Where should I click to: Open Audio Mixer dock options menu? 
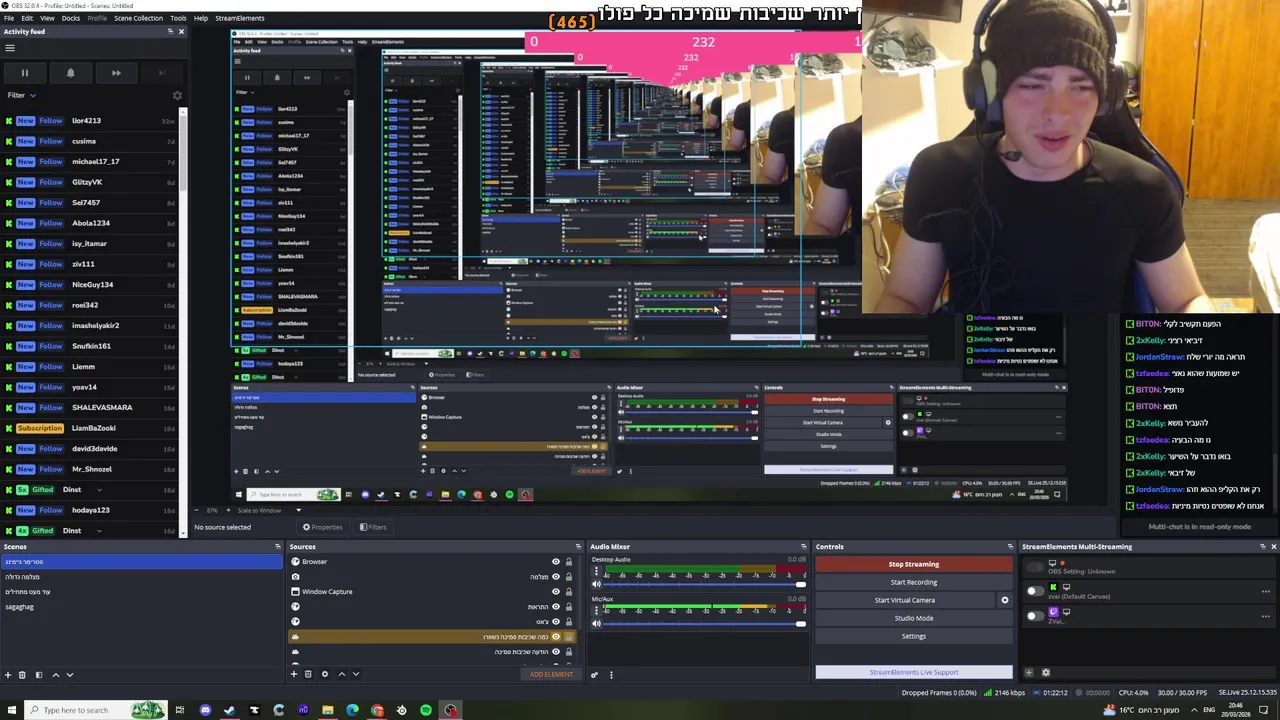coord(611,675)
